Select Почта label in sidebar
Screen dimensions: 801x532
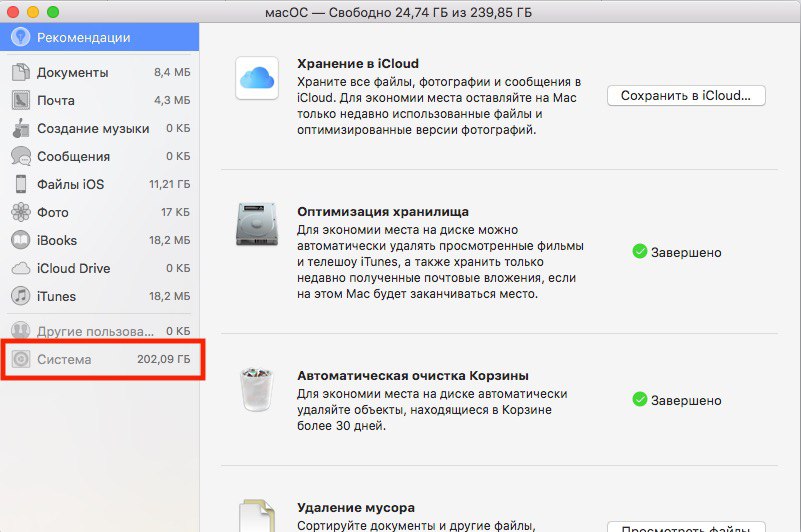point(56,100)
